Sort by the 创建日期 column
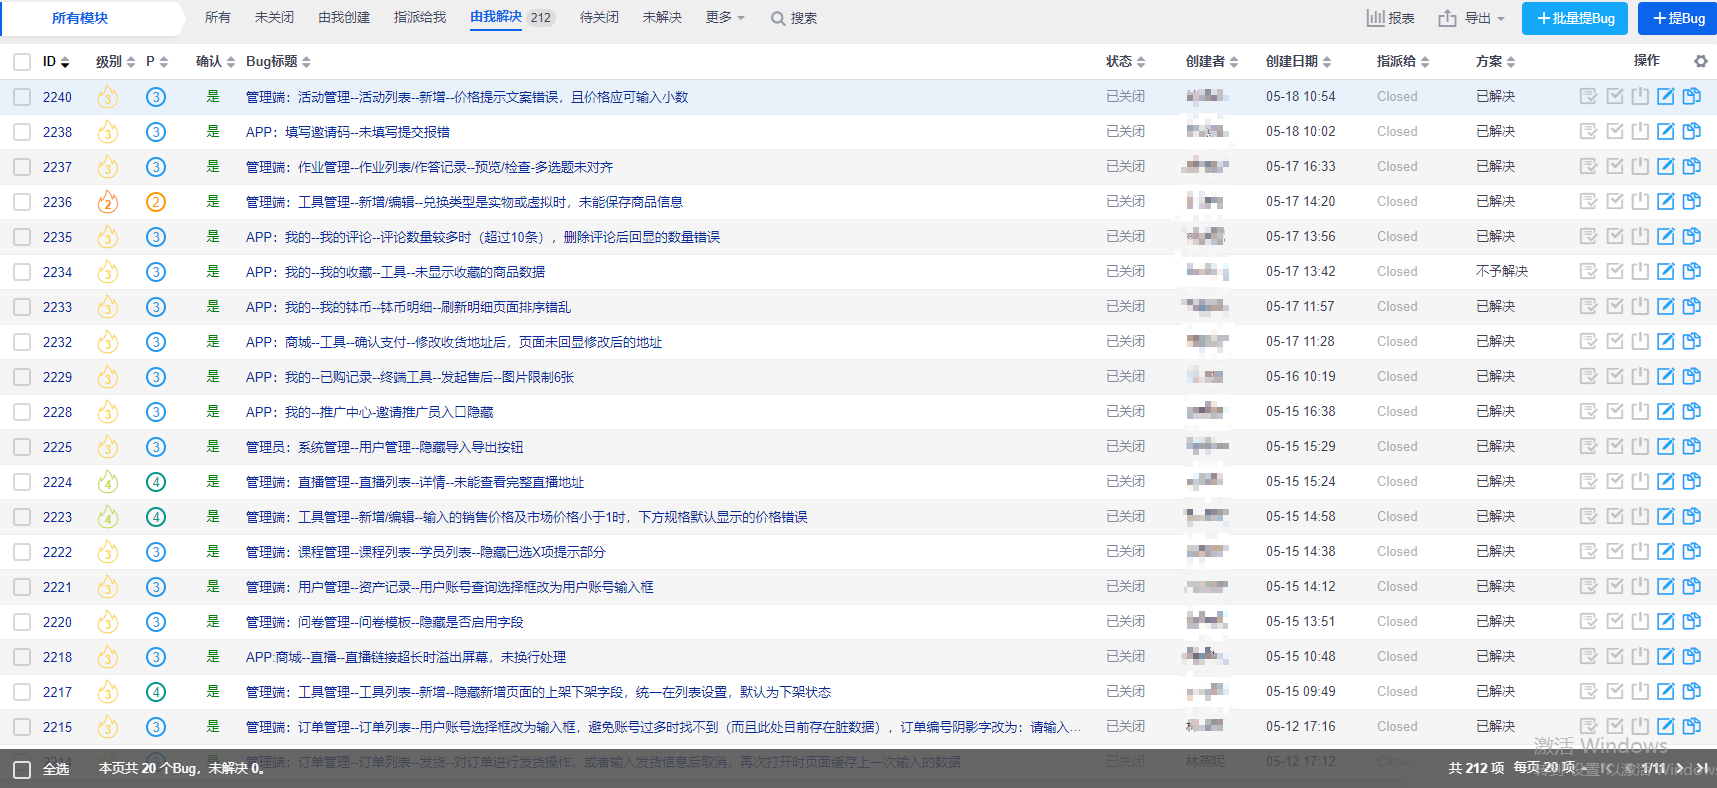Screen dimensions: 1717x788 pyautogui.click(x=1298, y=62)
